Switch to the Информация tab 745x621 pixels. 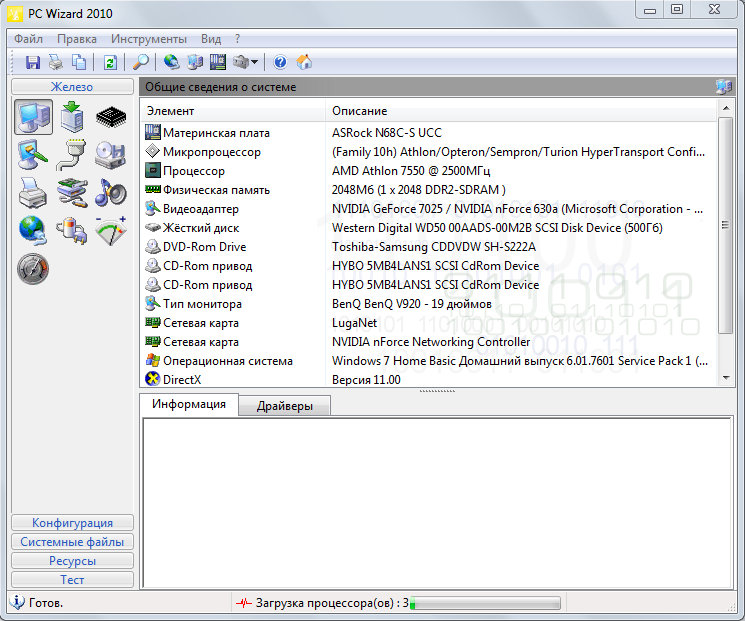point(189,404)
